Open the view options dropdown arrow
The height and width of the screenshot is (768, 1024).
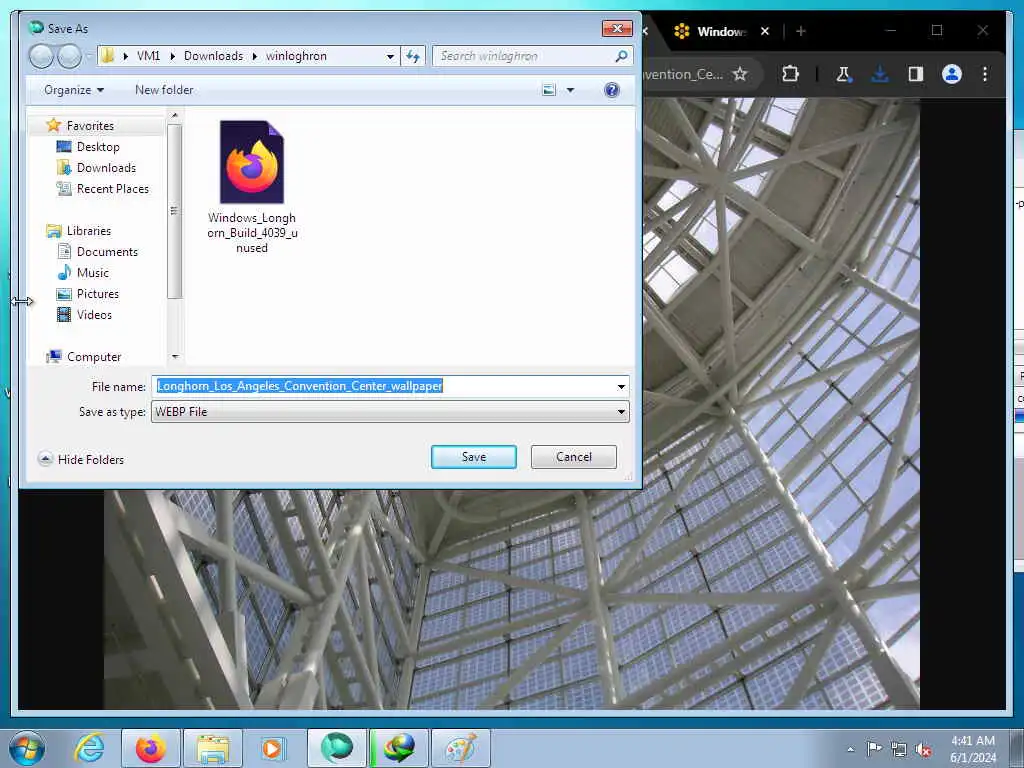570,90
